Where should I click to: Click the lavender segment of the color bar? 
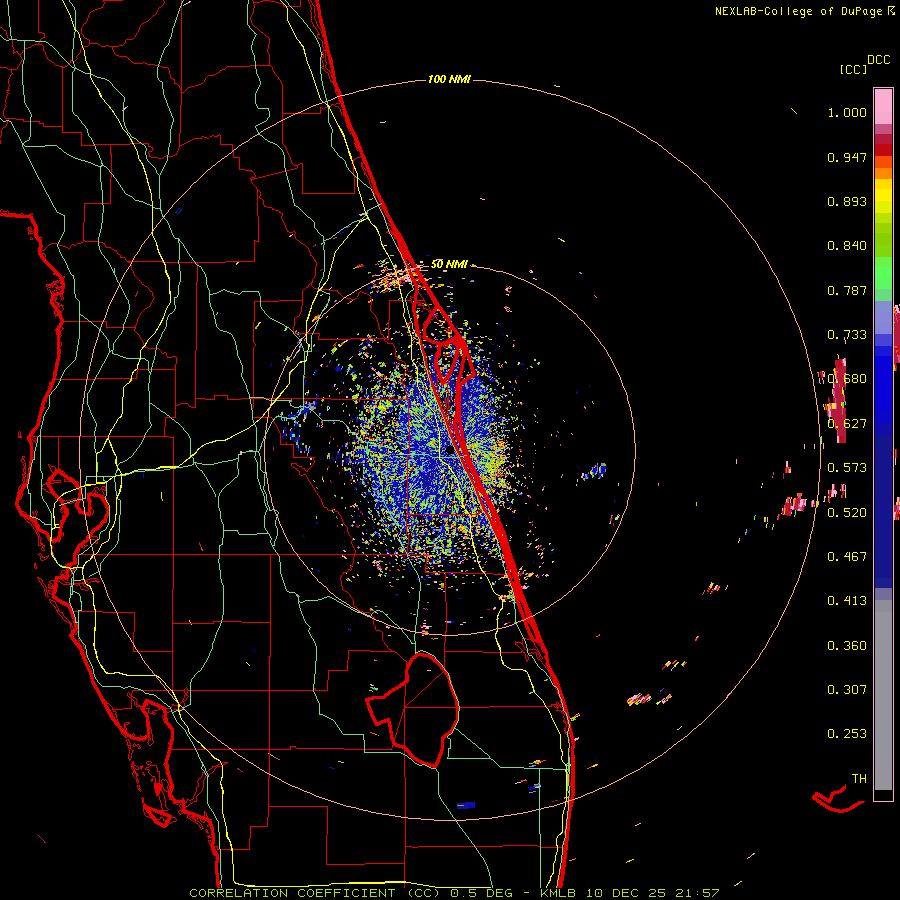click(x=883, y=318)
